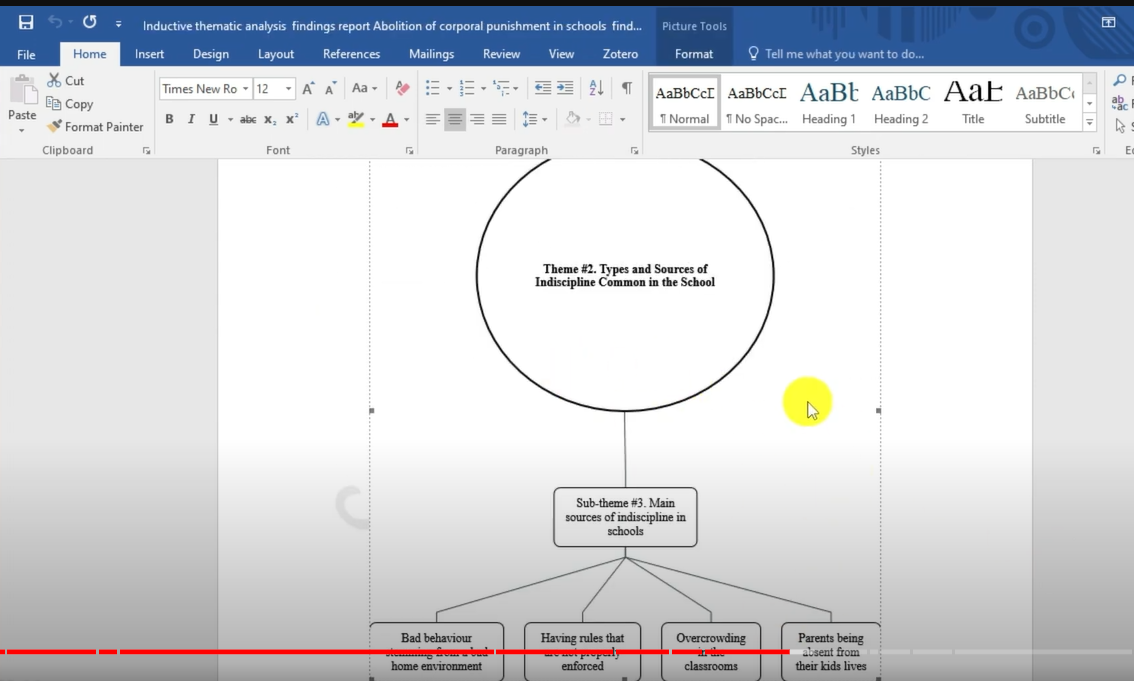Image resolution: width=1134 pixels, height=681 pixels.
Task: Toggle Superscript formatting
Action: click(x=292, y=119)
